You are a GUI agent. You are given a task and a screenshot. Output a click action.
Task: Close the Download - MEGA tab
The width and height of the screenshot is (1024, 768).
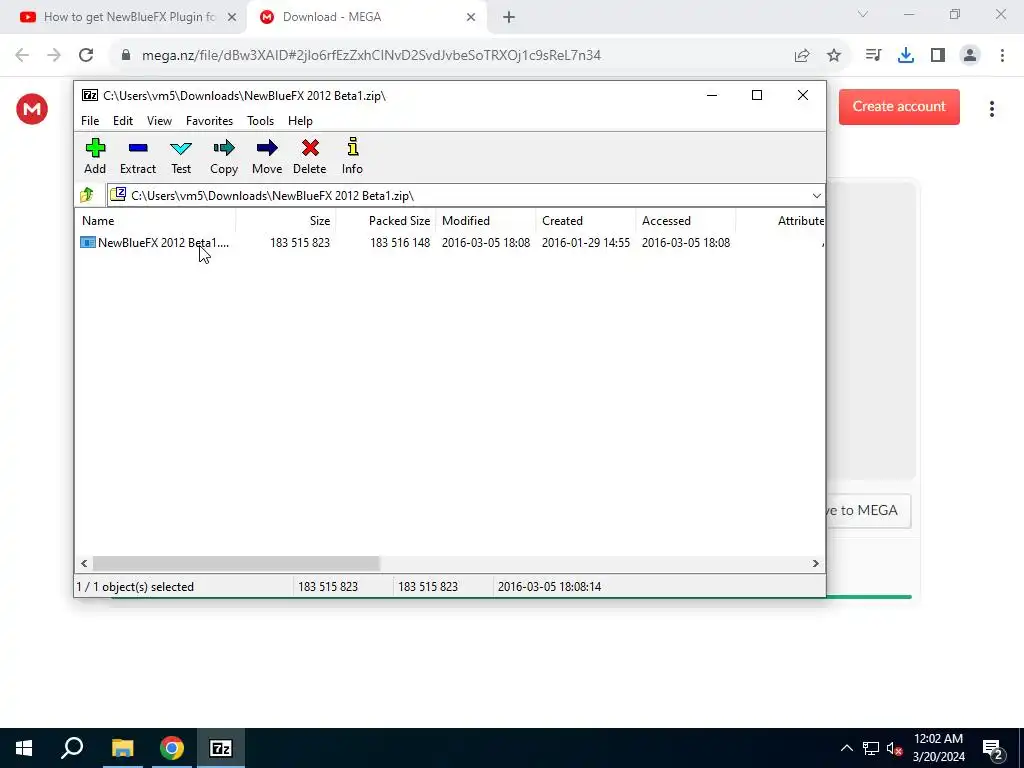[x=471, y=18]
